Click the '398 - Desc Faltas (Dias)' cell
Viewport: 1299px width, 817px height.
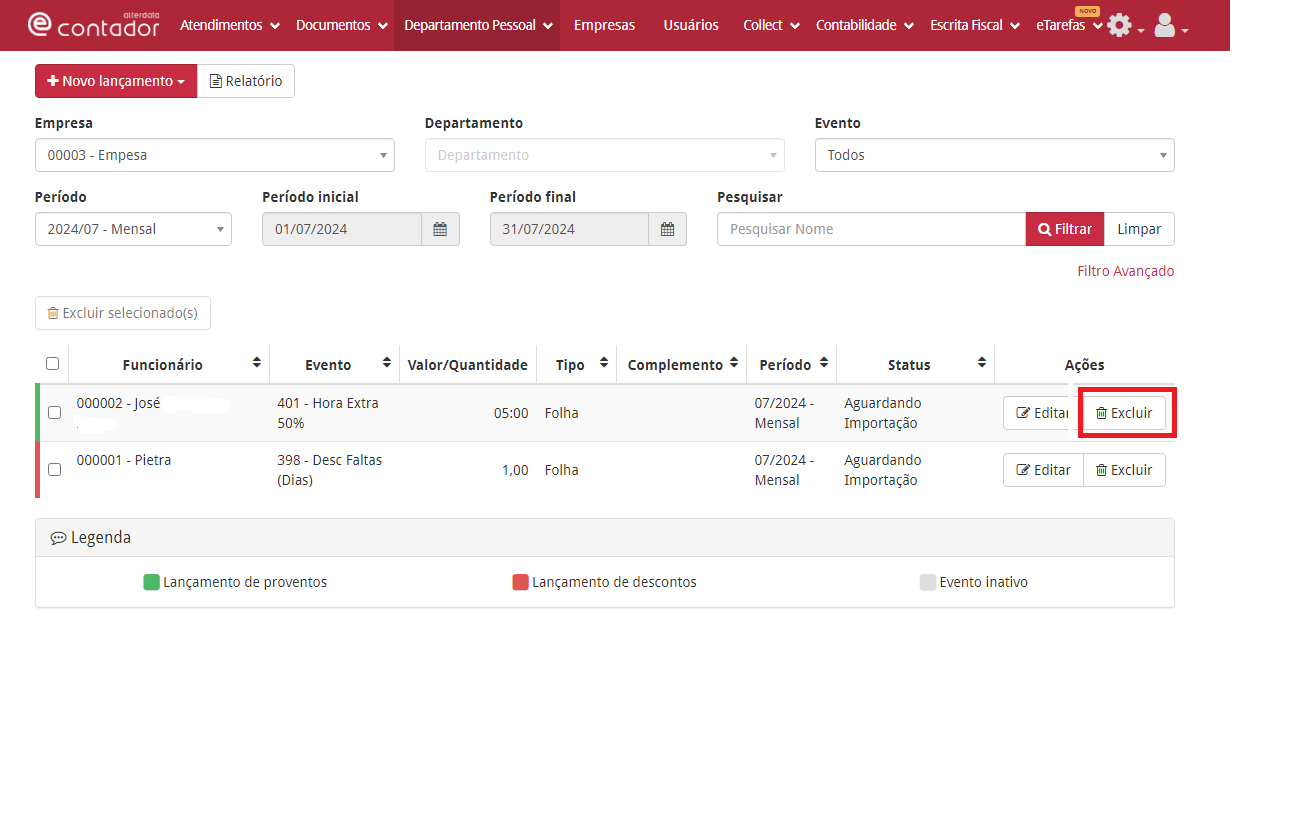click(333, 470)
